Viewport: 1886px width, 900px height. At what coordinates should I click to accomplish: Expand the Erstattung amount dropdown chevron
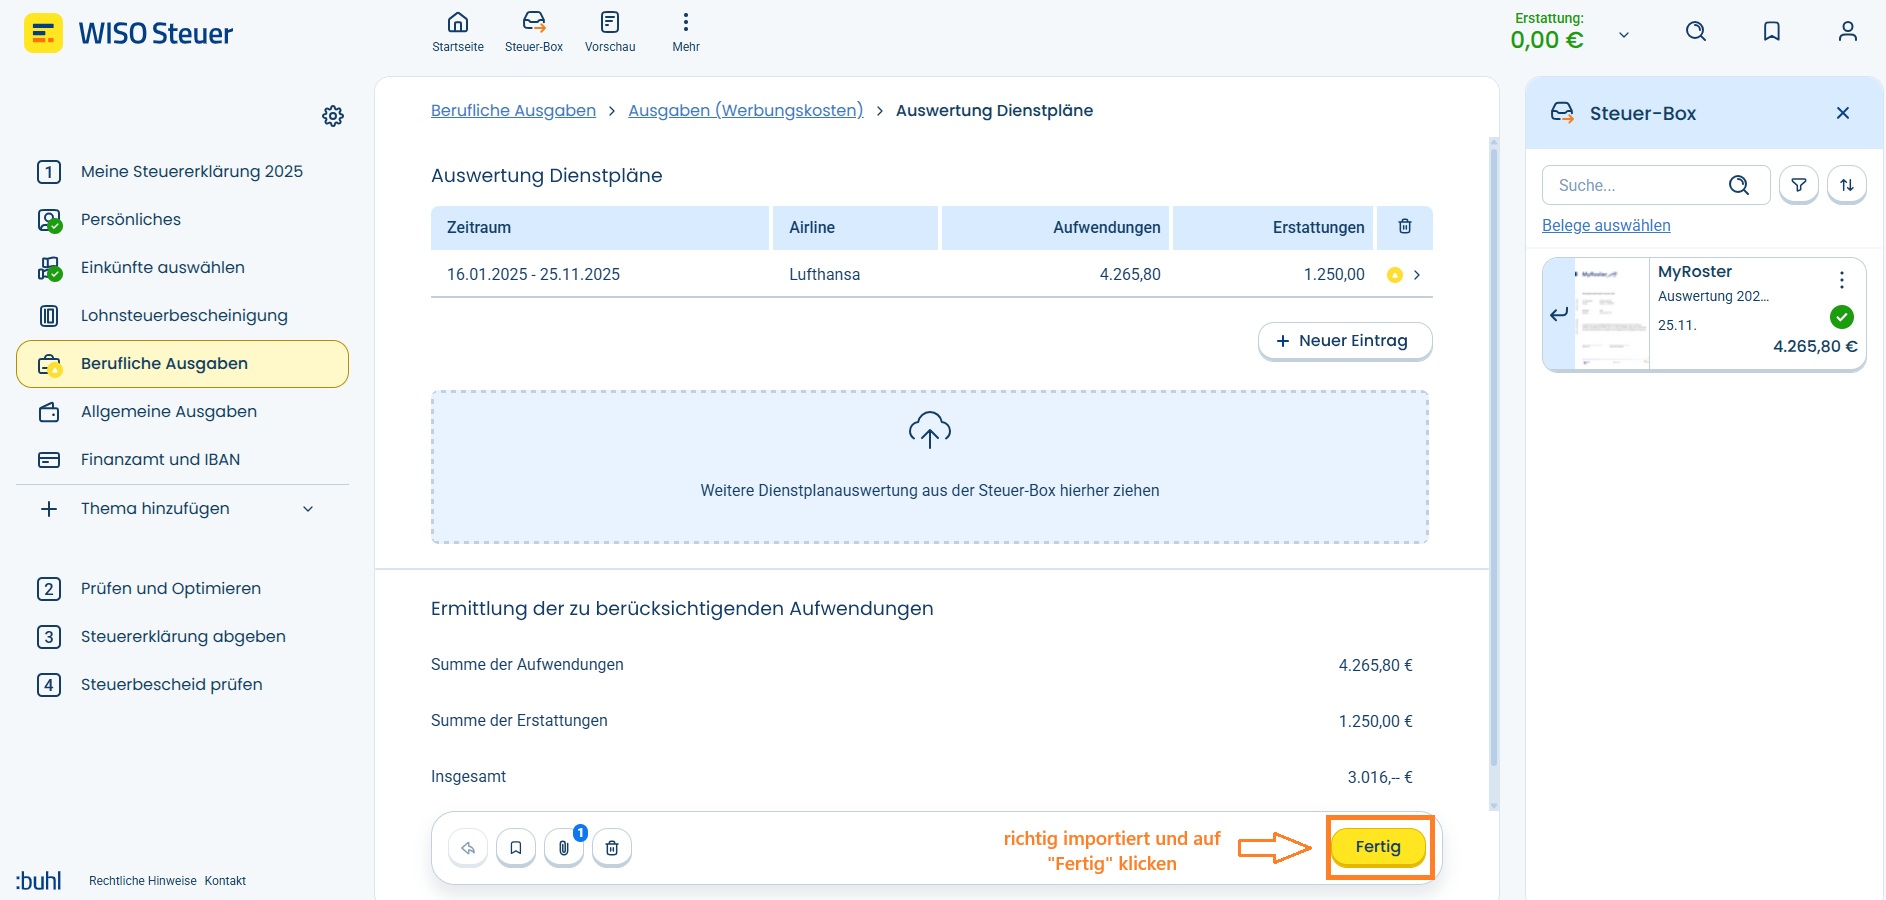tap(1624, 35)
